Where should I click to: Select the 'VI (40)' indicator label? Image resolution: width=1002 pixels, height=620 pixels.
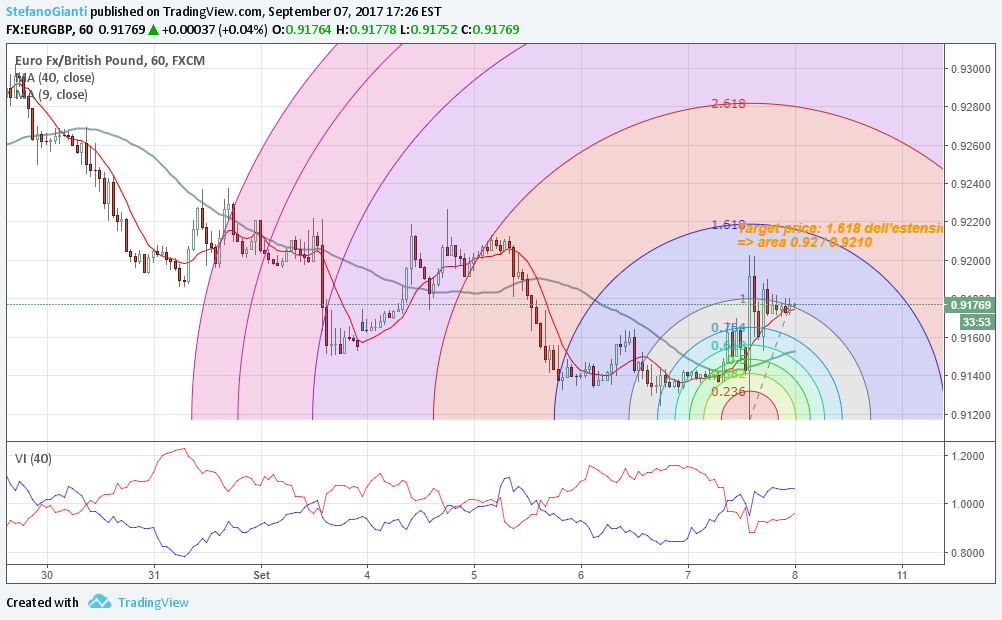coord(33,458)
